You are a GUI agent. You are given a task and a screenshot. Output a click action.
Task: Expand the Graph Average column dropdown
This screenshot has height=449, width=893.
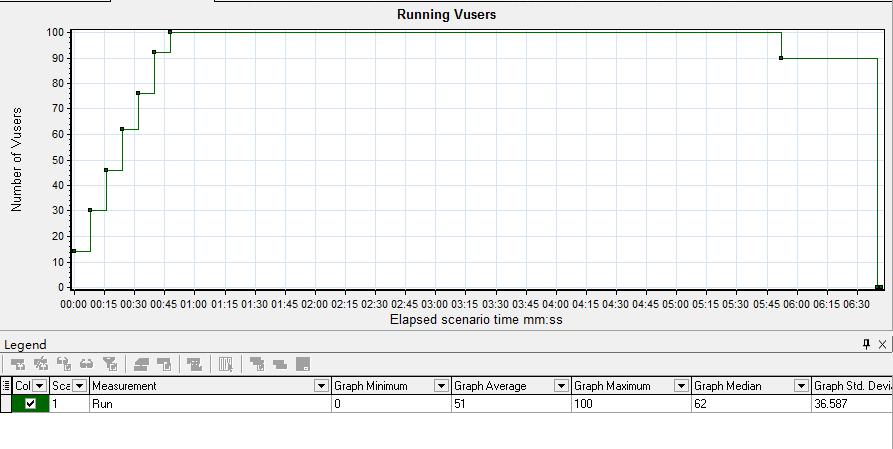(561, 386)
